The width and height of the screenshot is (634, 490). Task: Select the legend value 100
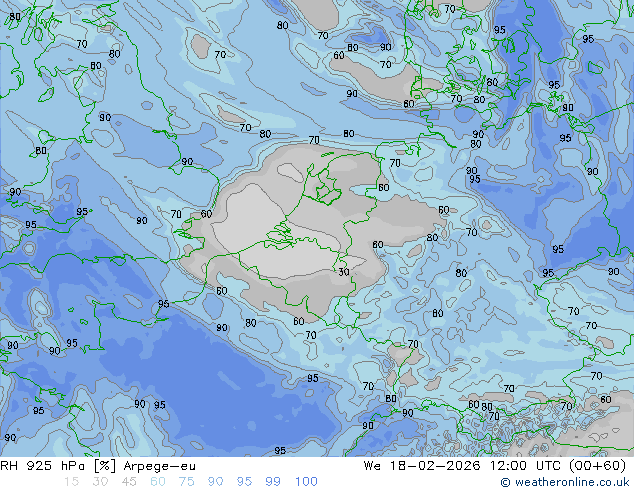click(x=306, y=482)
